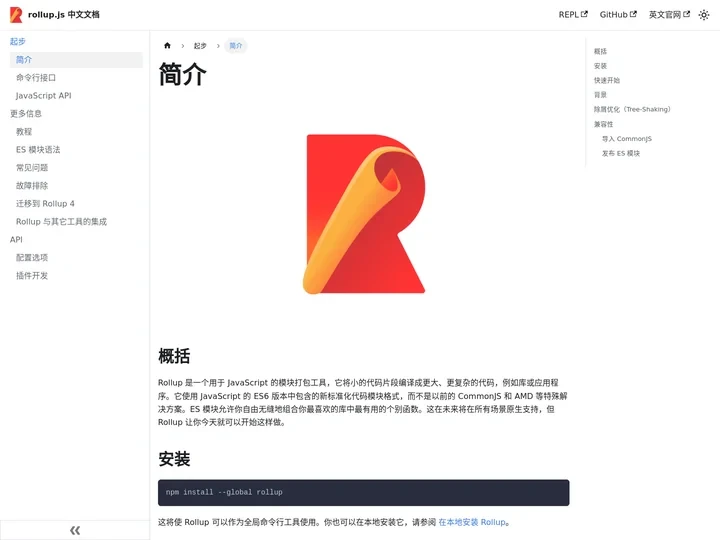Click the 概括 section heading
This screenshot has width=720, height=540.
coord(174,356)
